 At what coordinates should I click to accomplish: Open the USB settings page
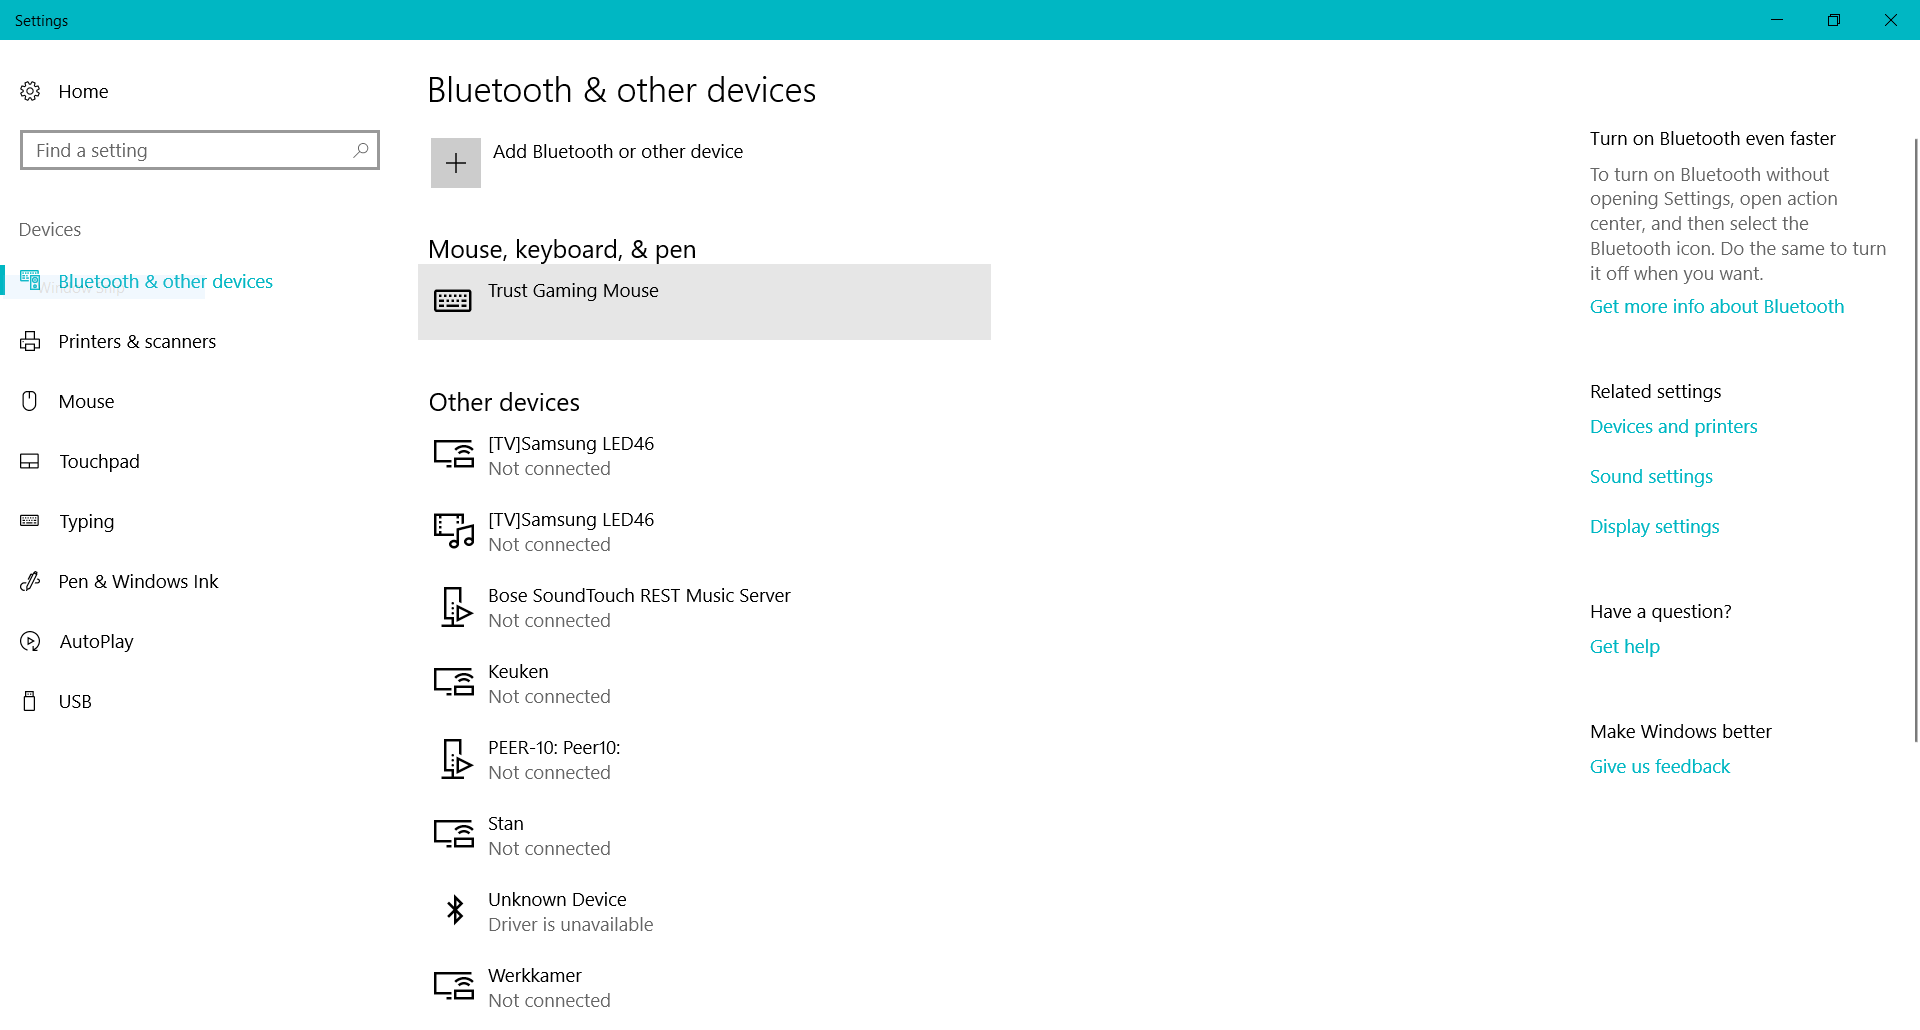(75, 701)
